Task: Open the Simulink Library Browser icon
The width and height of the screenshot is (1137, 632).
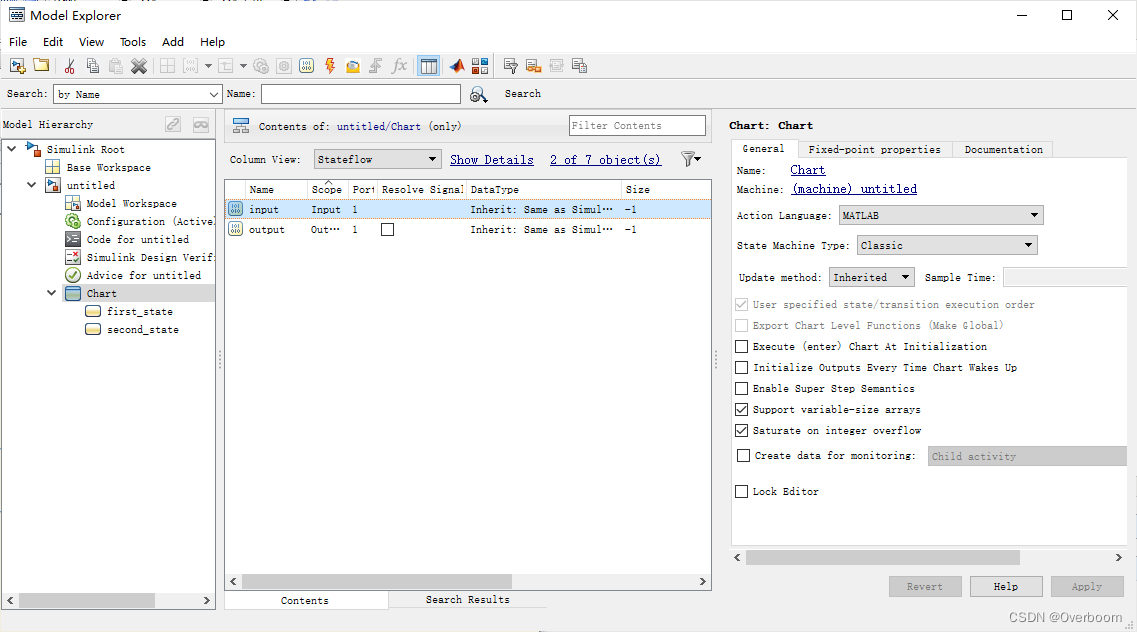Action: tap(480, 66)
